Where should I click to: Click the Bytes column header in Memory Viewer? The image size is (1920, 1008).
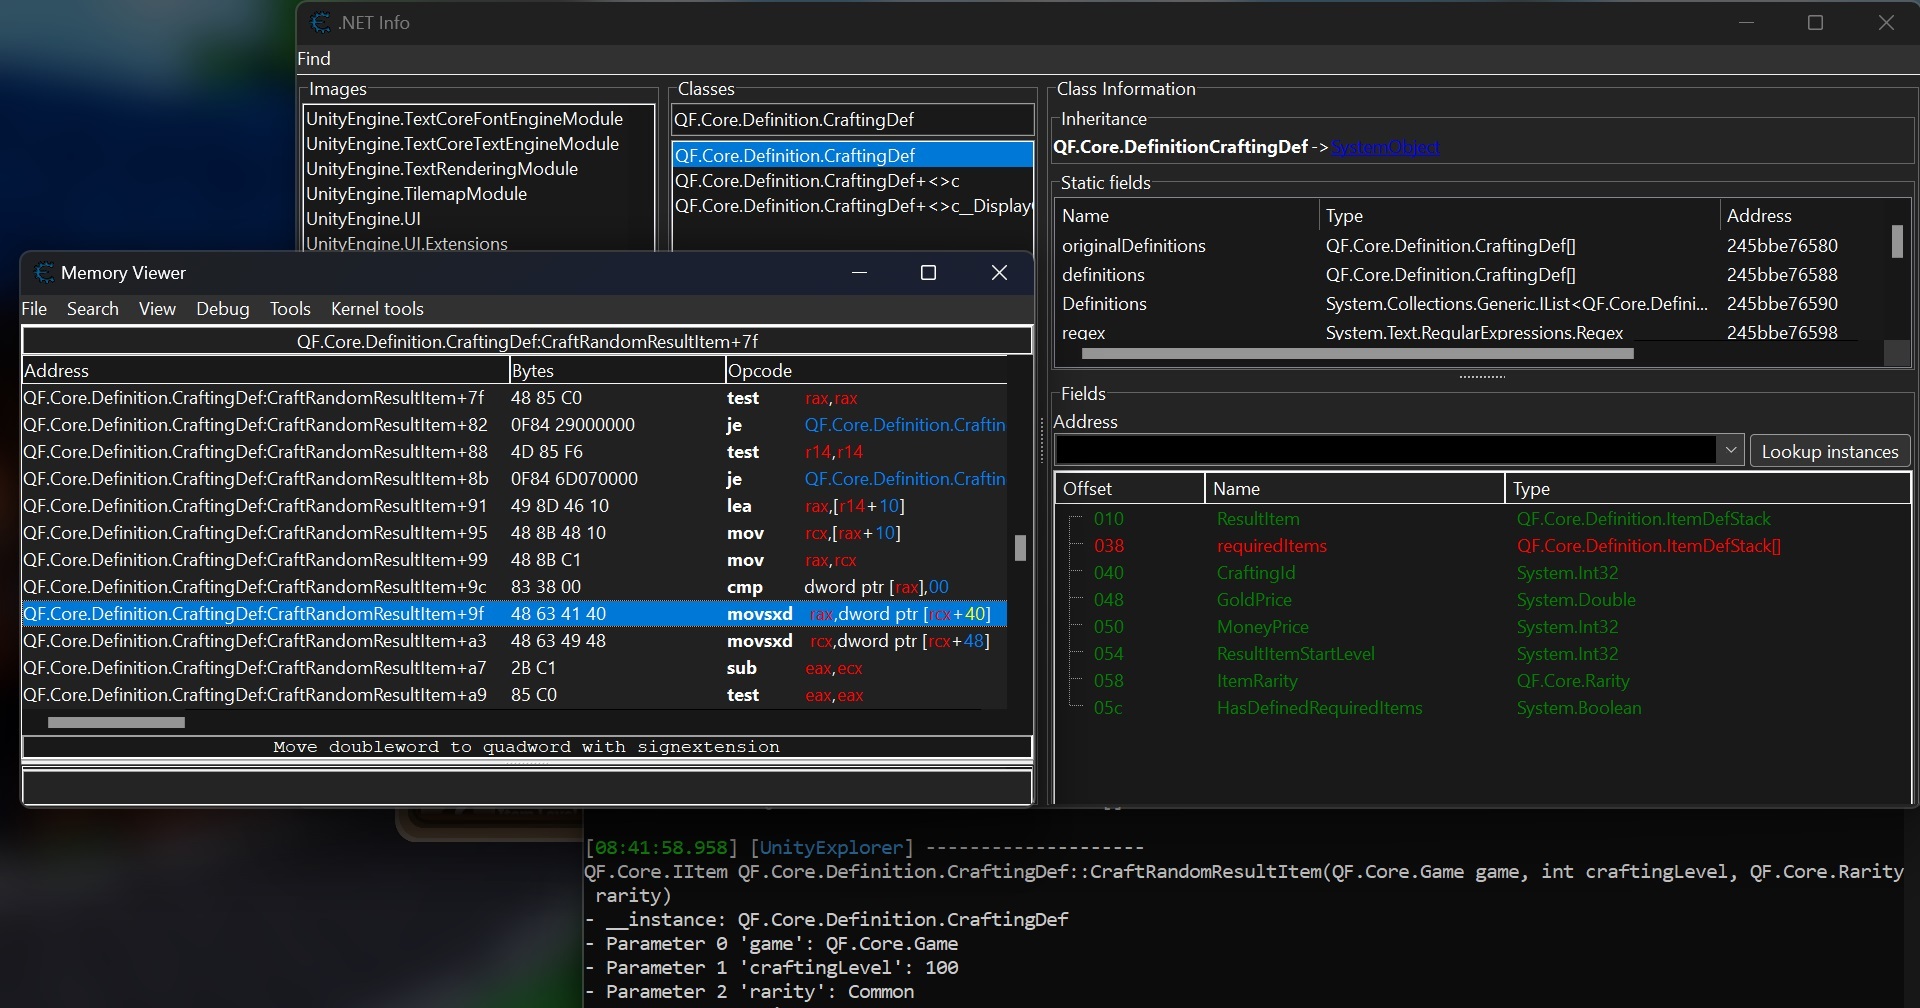point(617,371)
